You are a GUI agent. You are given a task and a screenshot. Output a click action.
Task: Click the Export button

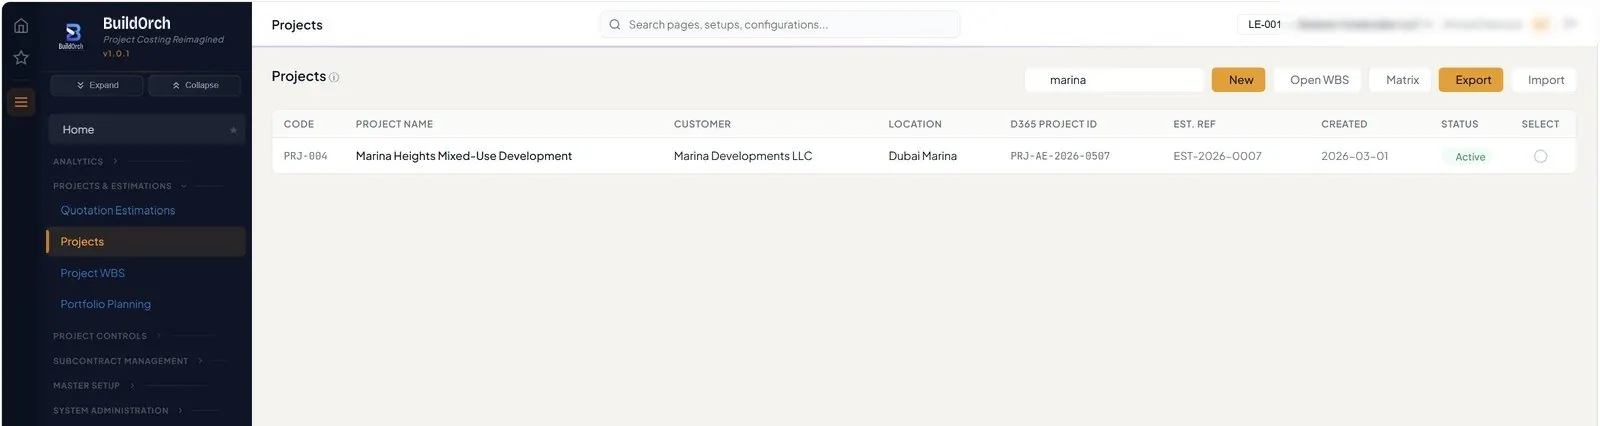point(1472,80)
